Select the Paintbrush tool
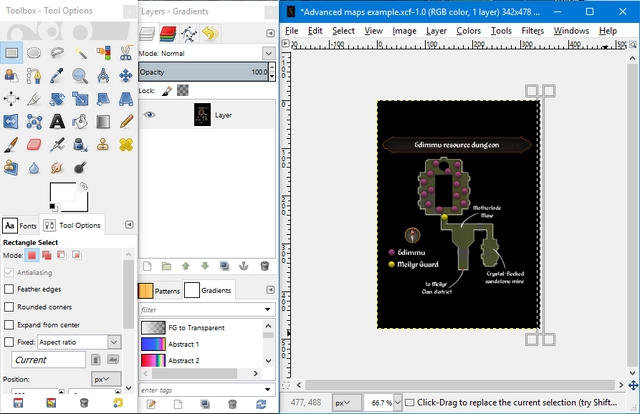The height and width of the screenshot is (414, 640). coord(11,145)
